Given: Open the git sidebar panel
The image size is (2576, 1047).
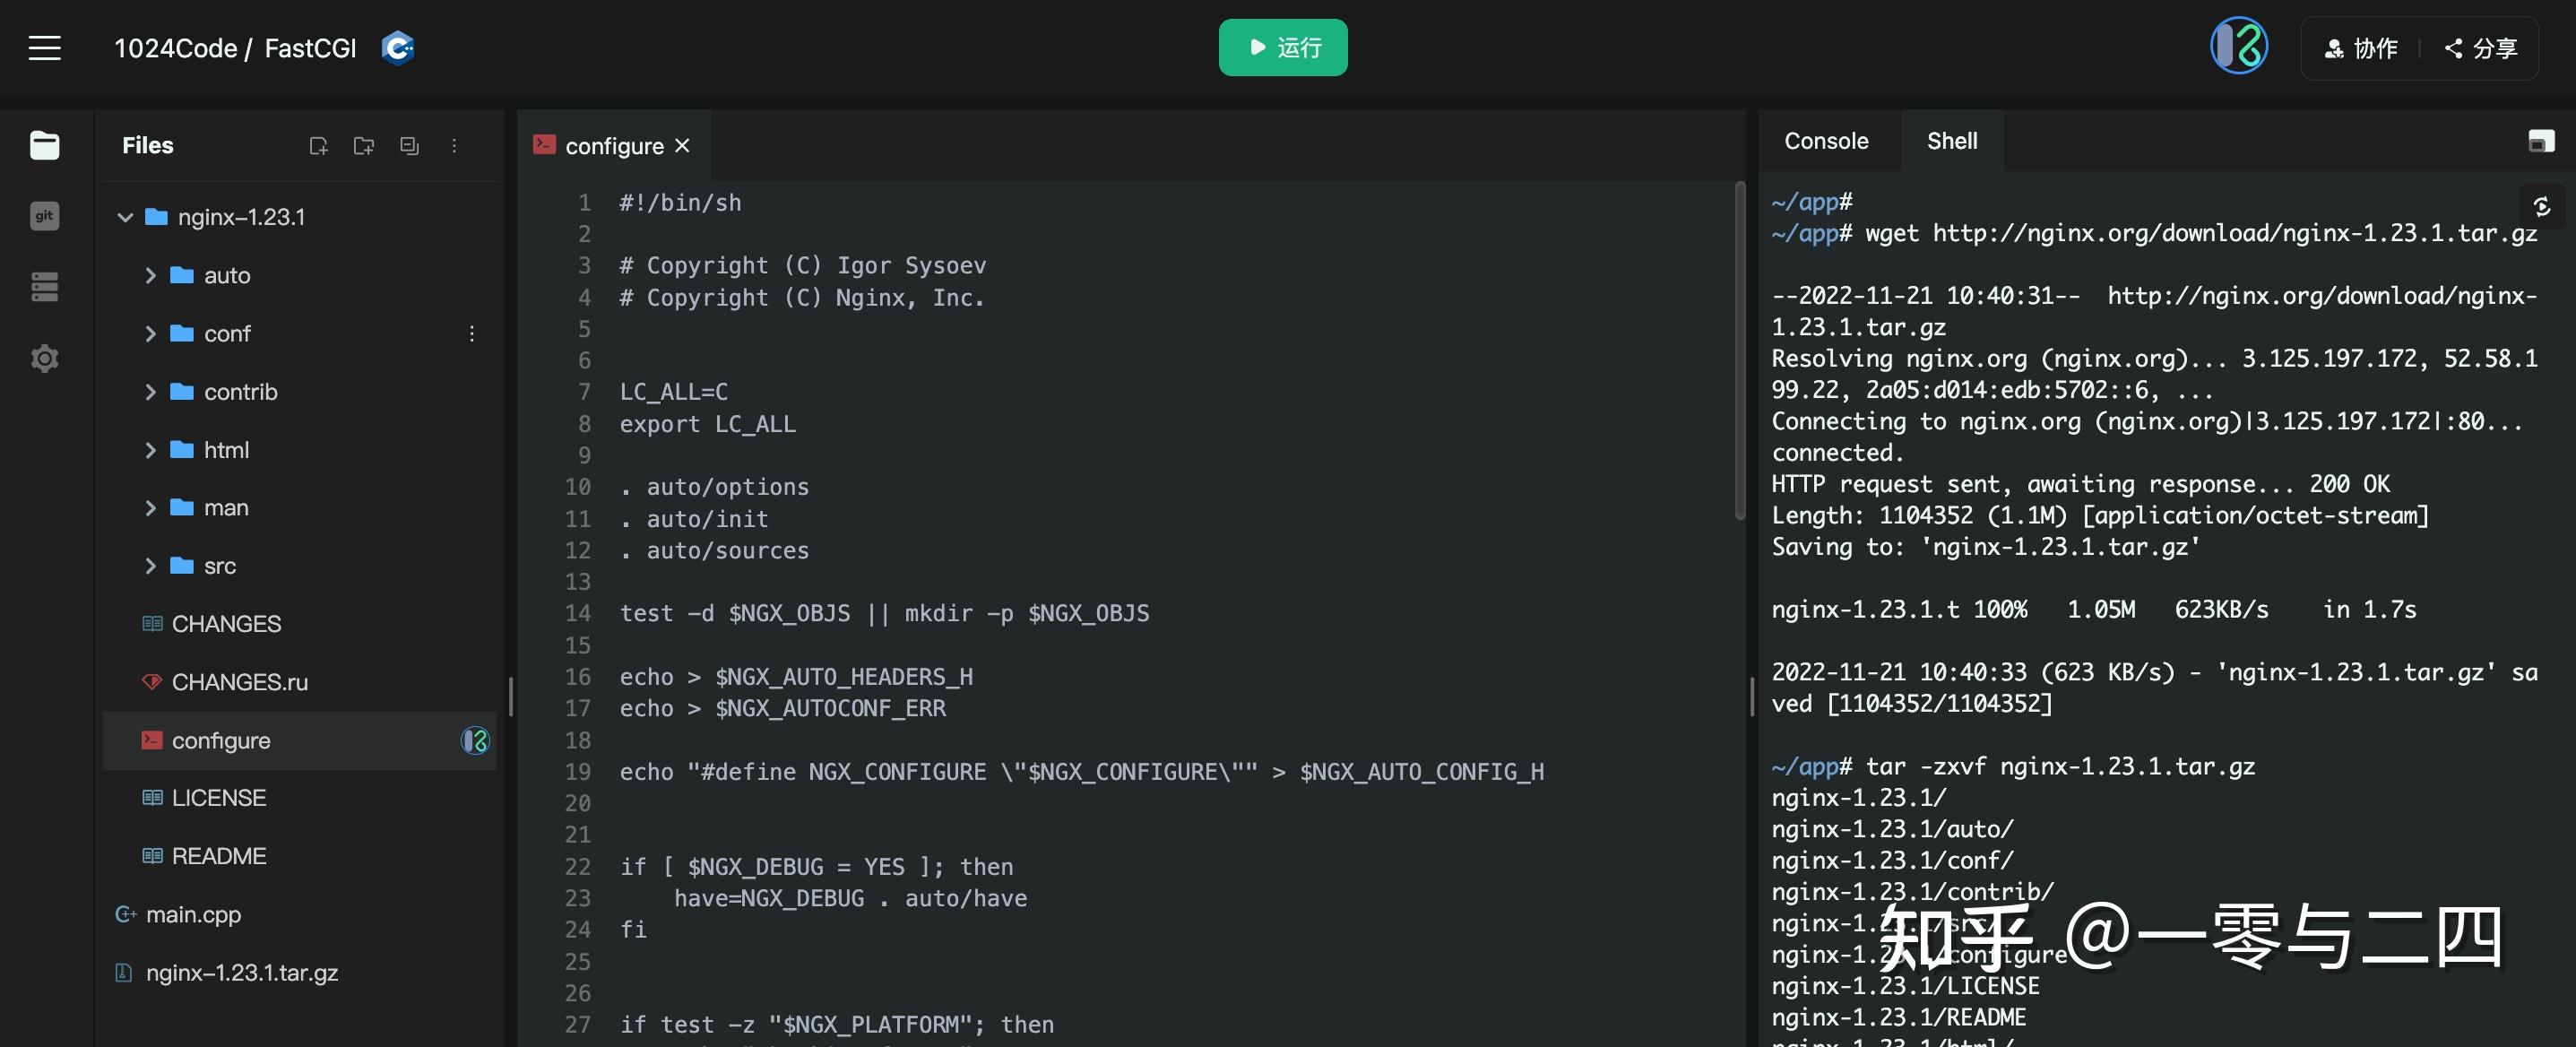Looking at the screenshot, I should point(44,216).
